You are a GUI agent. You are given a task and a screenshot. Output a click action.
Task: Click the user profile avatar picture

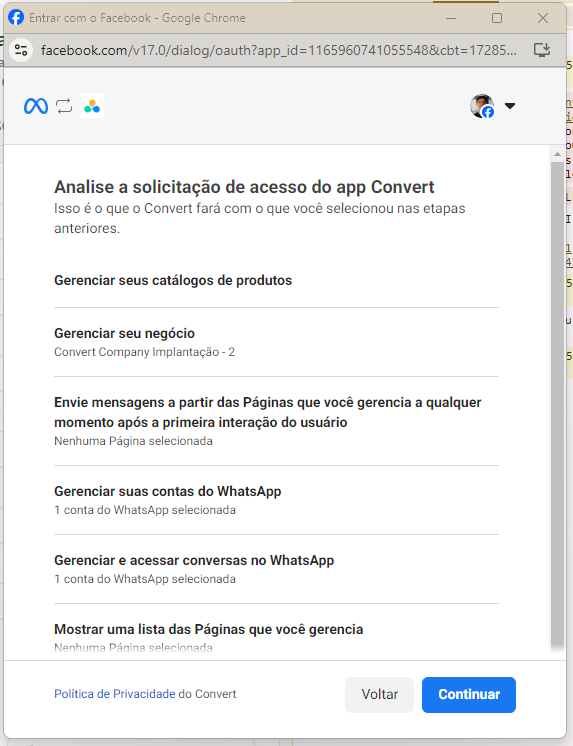(x=482, y=106)
